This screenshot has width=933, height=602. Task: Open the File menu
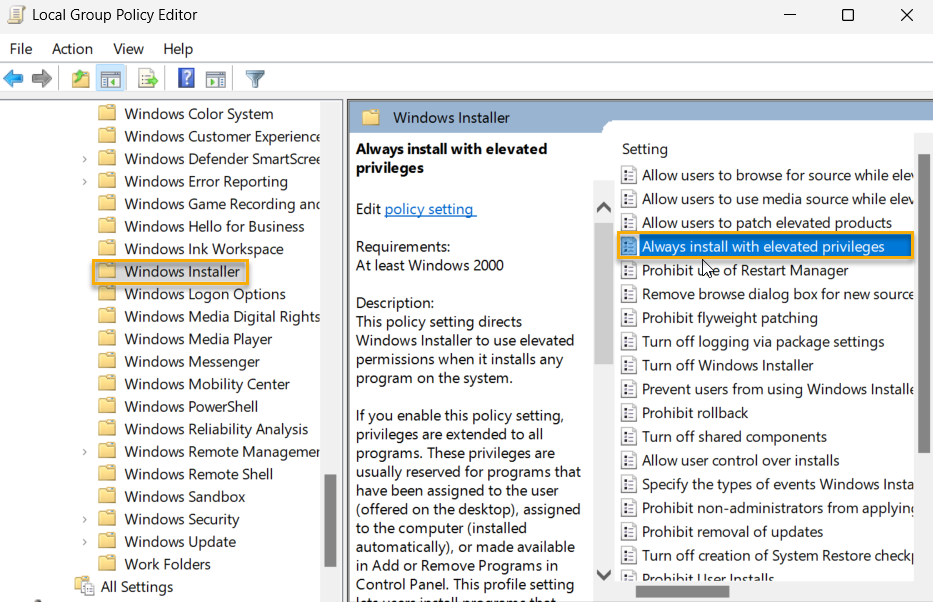pyautogui.click(x=20, y=48)
